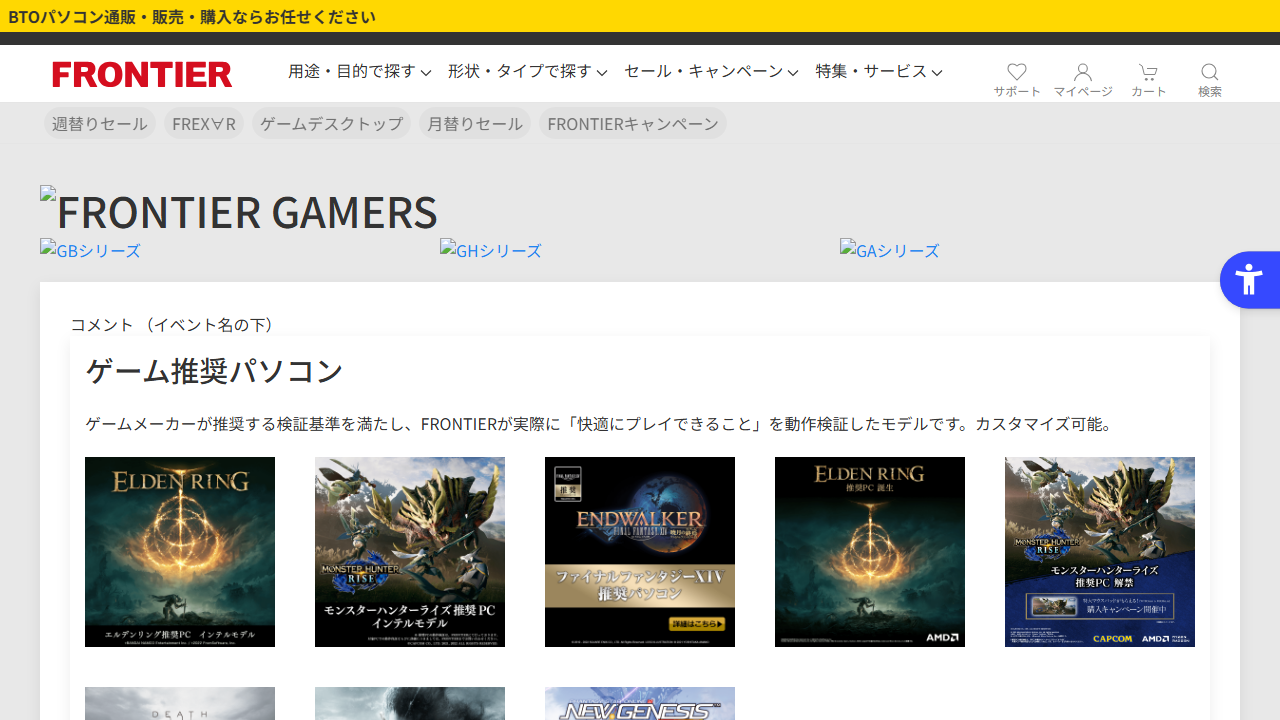Expand the 用途・目的で探す menu
The width and height of the screenshot is (1280, 720).
pyautogui.click(x=360, y=72)
